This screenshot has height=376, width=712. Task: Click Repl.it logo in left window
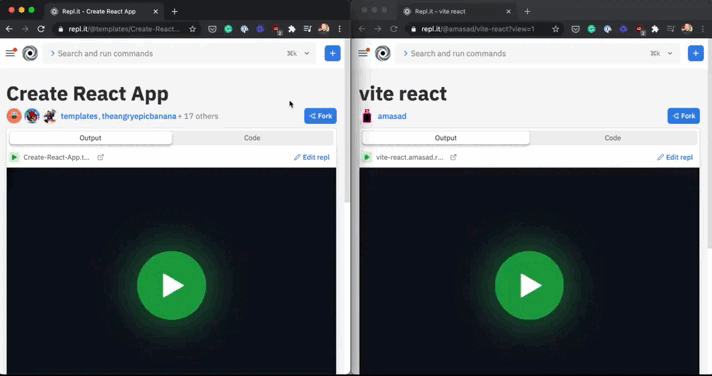point(30,53)
